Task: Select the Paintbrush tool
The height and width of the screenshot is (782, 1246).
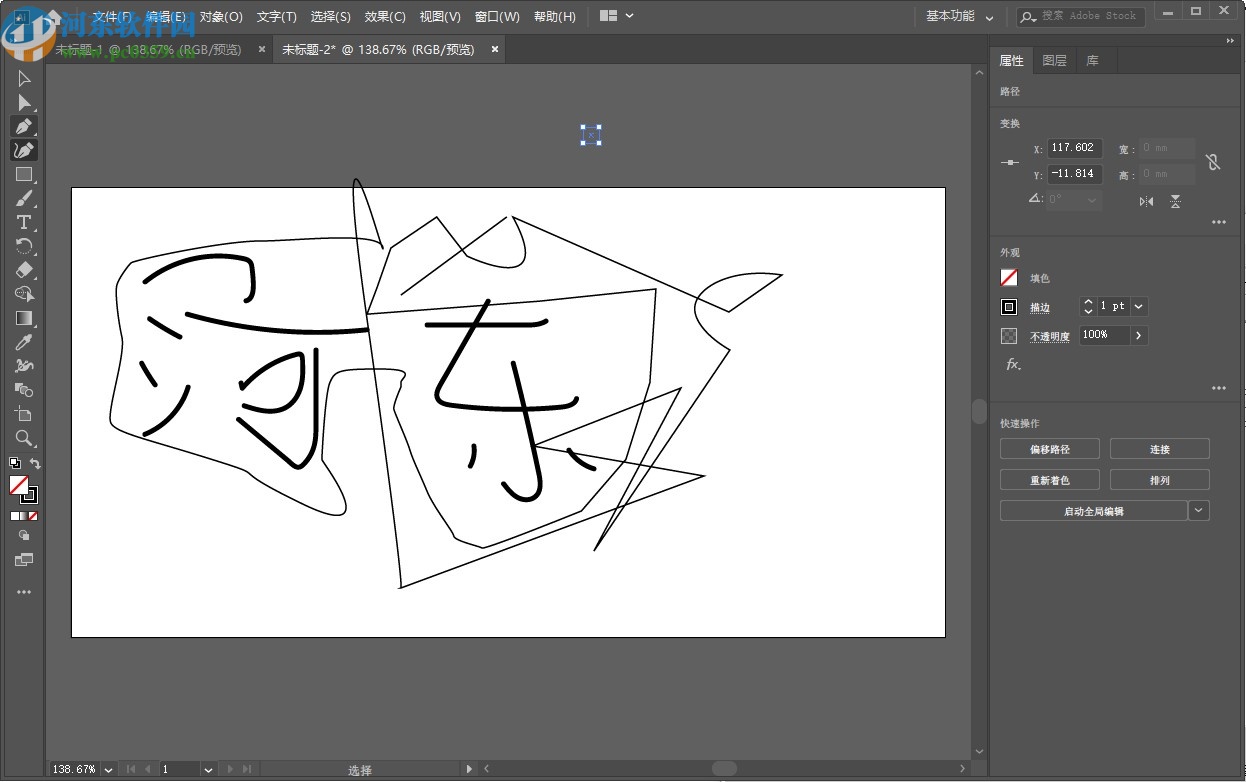Action: pyautogui.click(x=24, y=199)
